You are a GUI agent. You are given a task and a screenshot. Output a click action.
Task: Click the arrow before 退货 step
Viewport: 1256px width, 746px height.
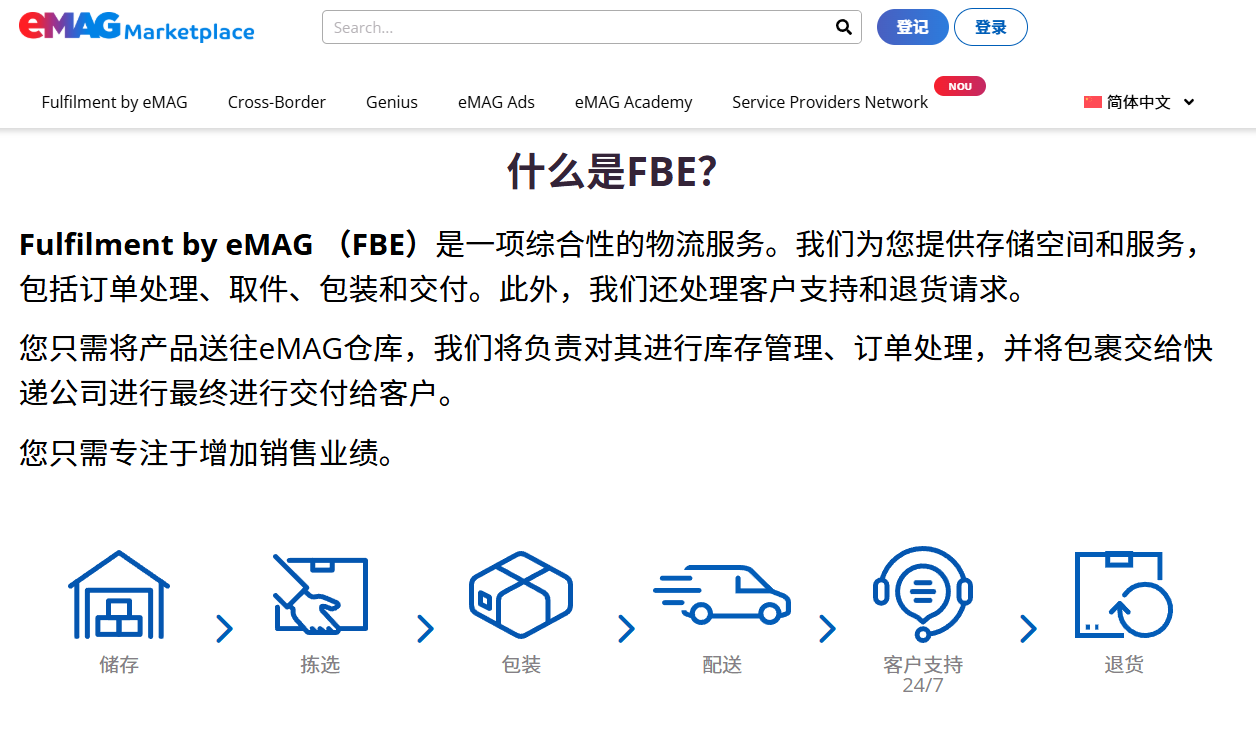point(1029,629)
